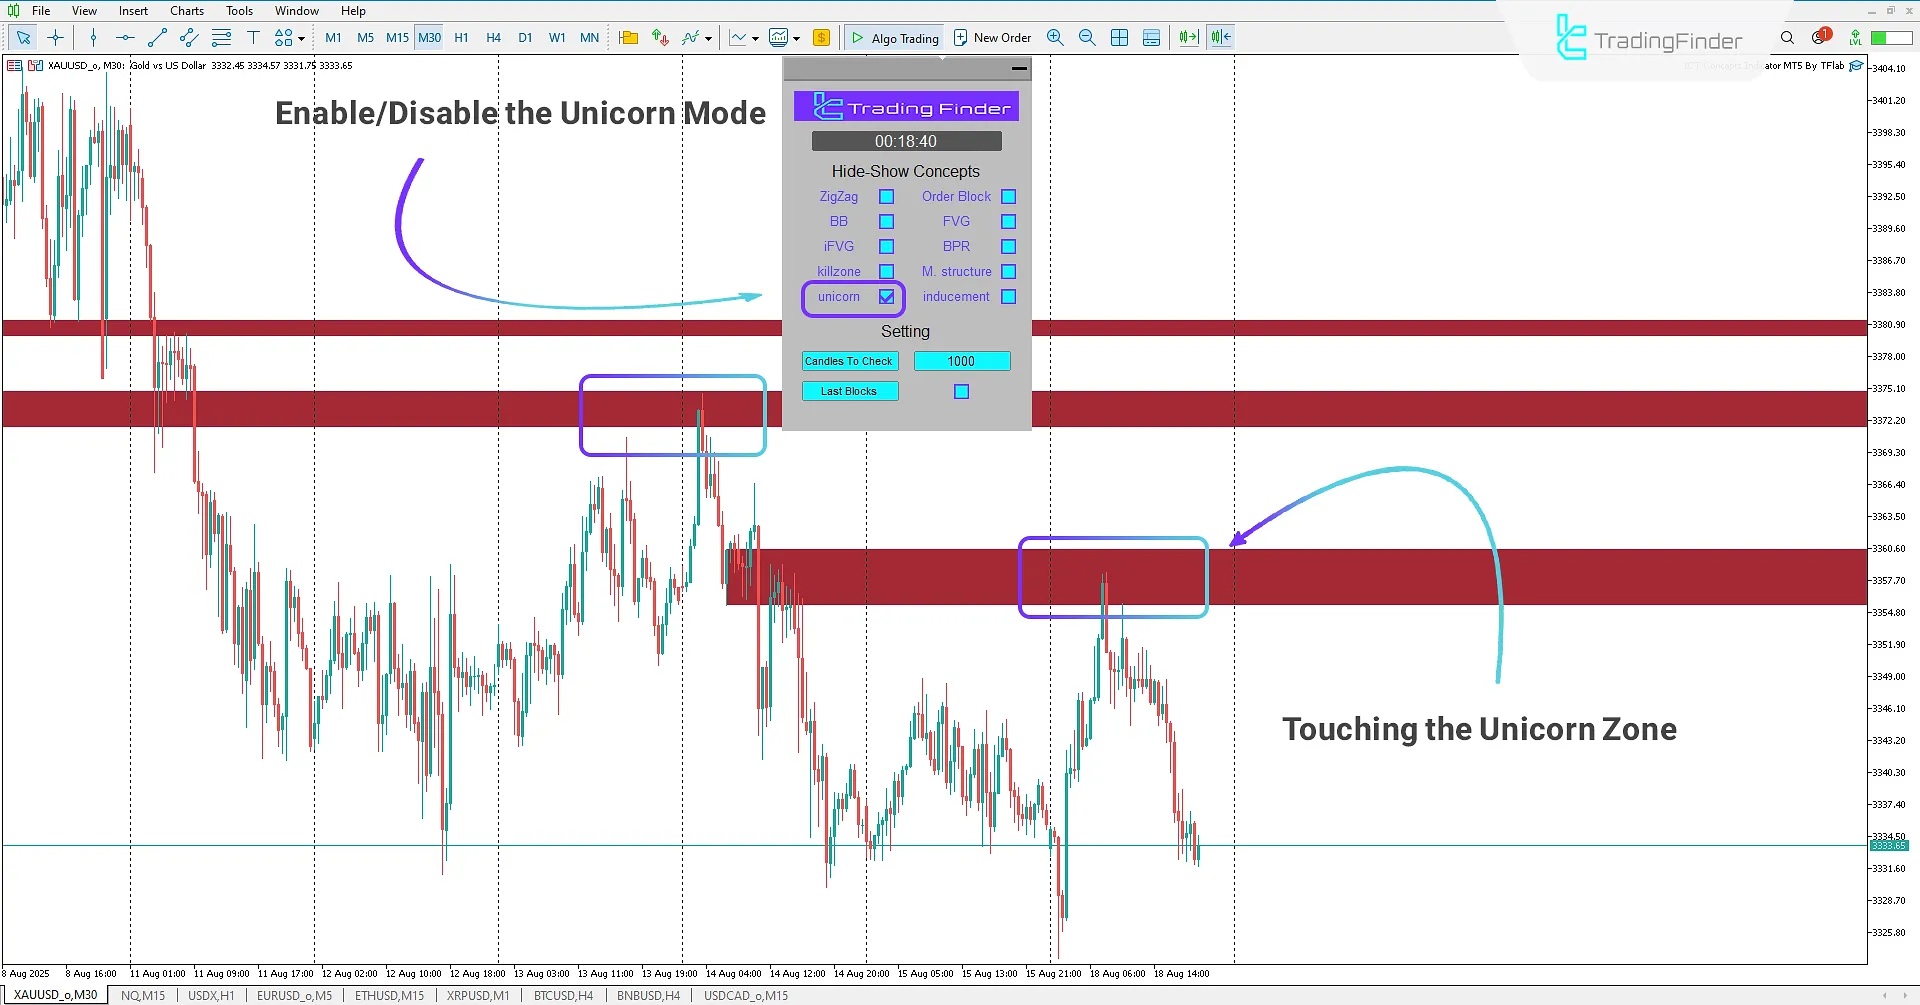Switch to the EURUSD_o,M5 chart tab
The height and width of the screenshot is (1005, 1920).
point(294,994)
